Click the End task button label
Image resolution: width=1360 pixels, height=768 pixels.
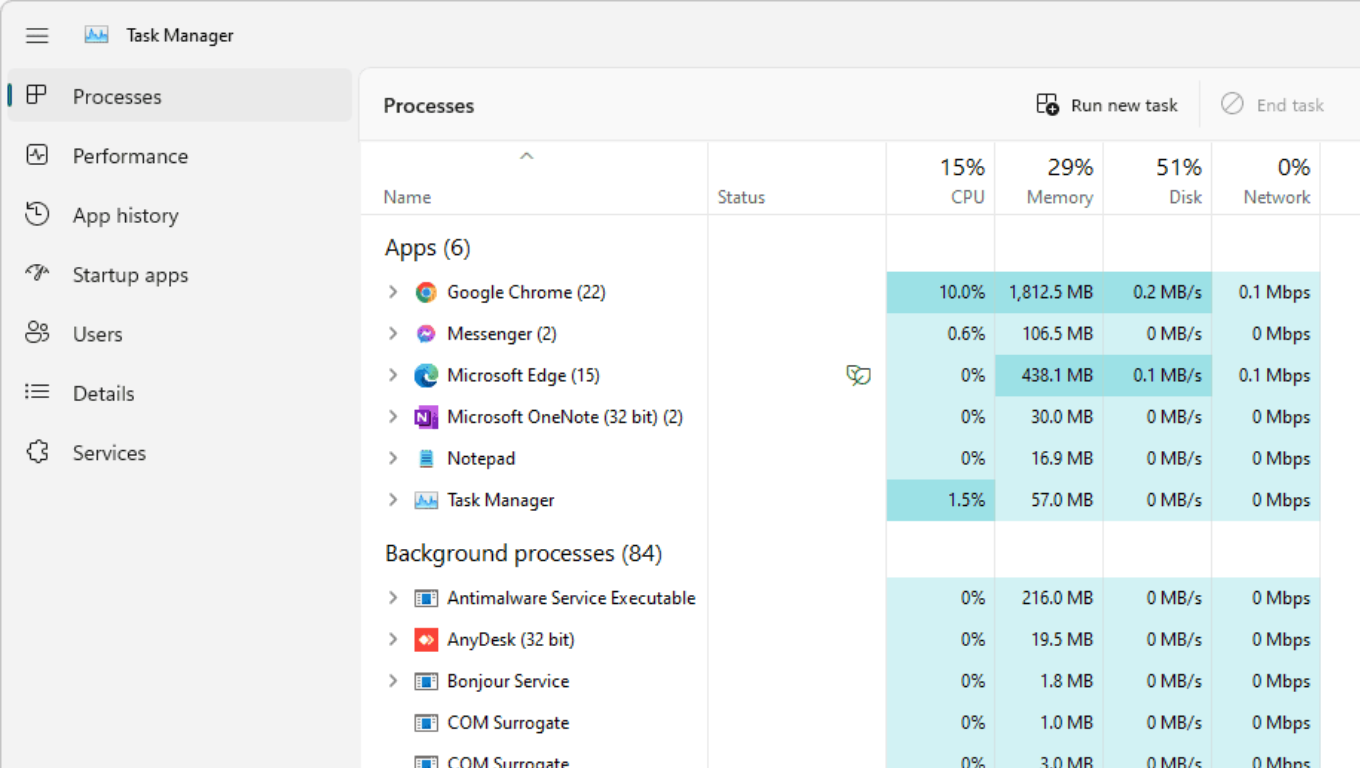(1290, 105)
